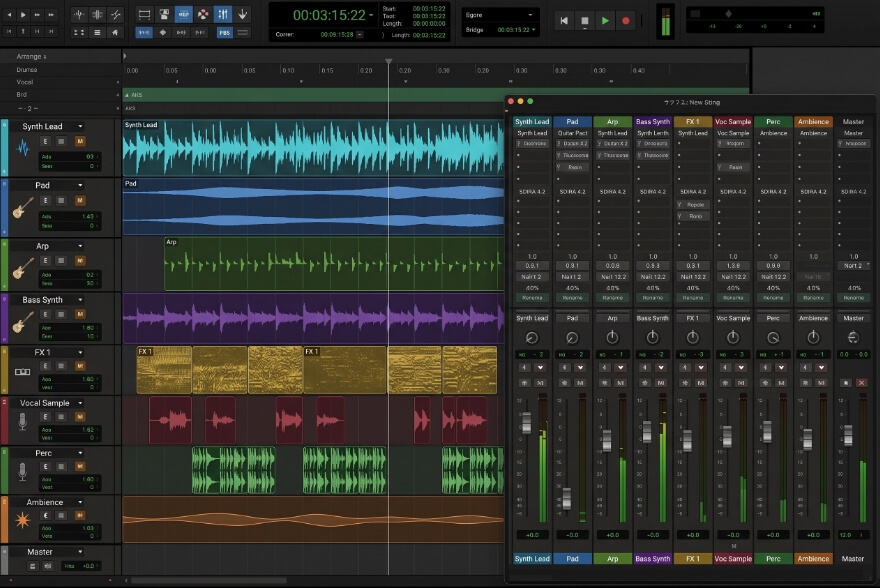Click the FX 1 color label at mixer bottom
Viewport: 880px width, 588px height.
click(x=693, y=559)
